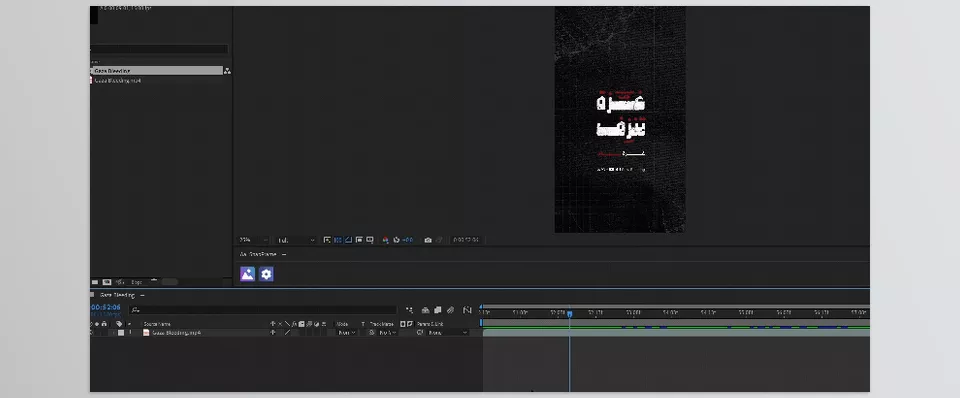Toggle the mask and shape path visibility icon
The image size is (960, 398).
(348, 240)
